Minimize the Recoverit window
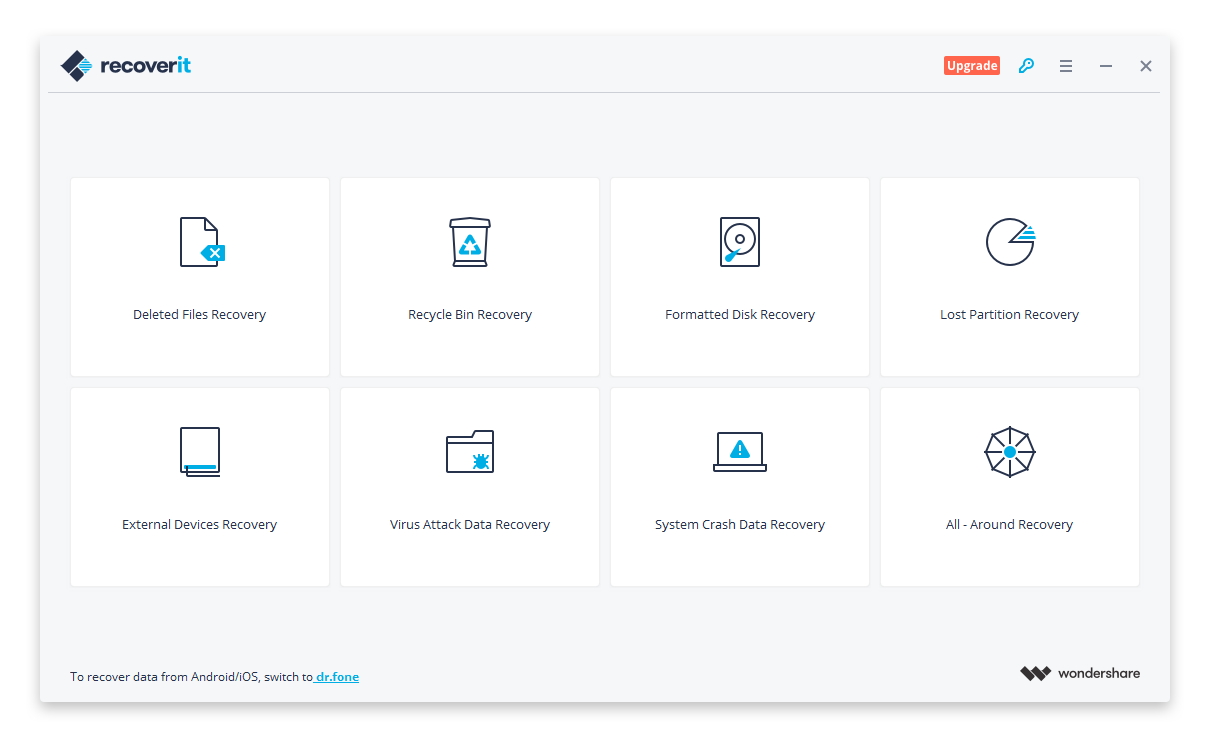Image resolution: width=1210 pixels, height=746 pixels. [x=1106, y=66]
